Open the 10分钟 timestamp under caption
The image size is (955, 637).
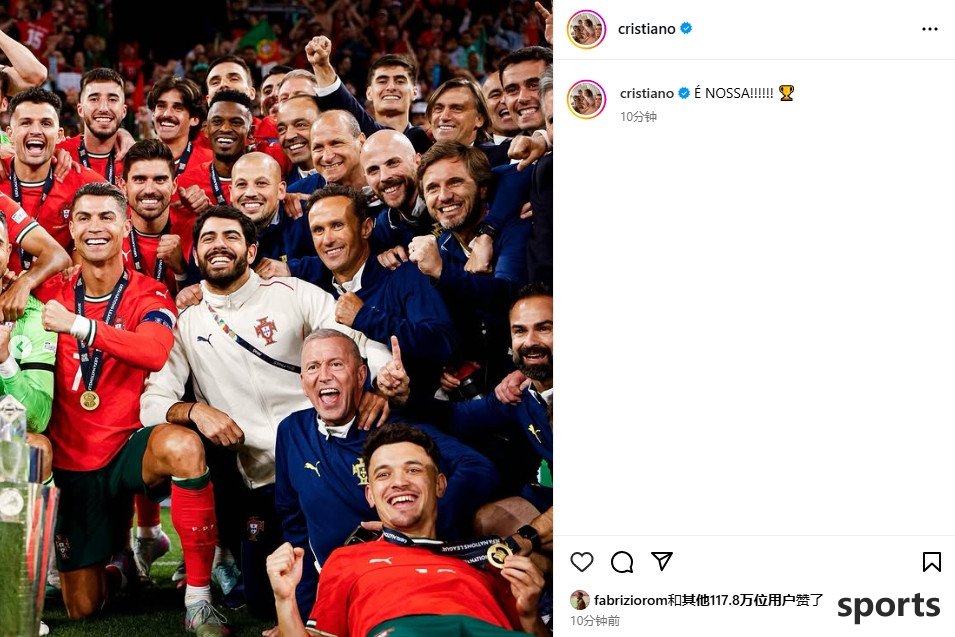pyautogui.click(x=638, y=116)
